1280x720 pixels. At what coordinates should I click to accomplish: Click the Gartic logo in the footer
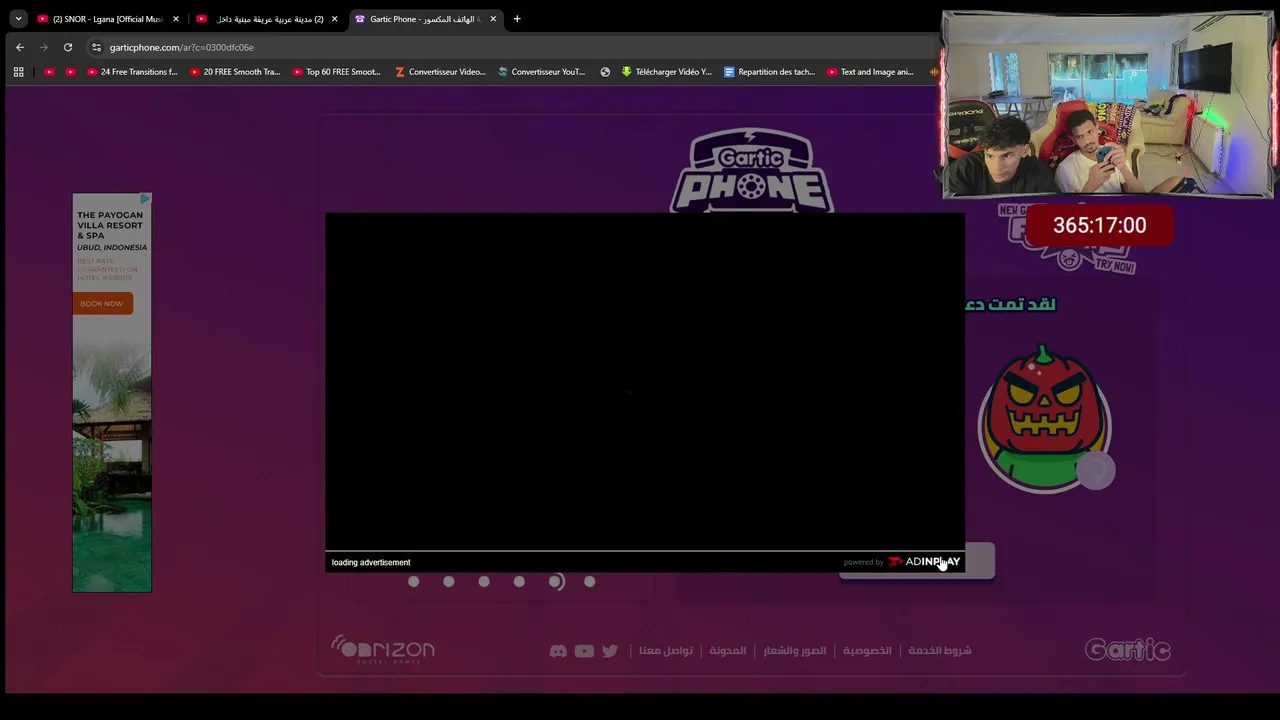[x=1128, y=650]
